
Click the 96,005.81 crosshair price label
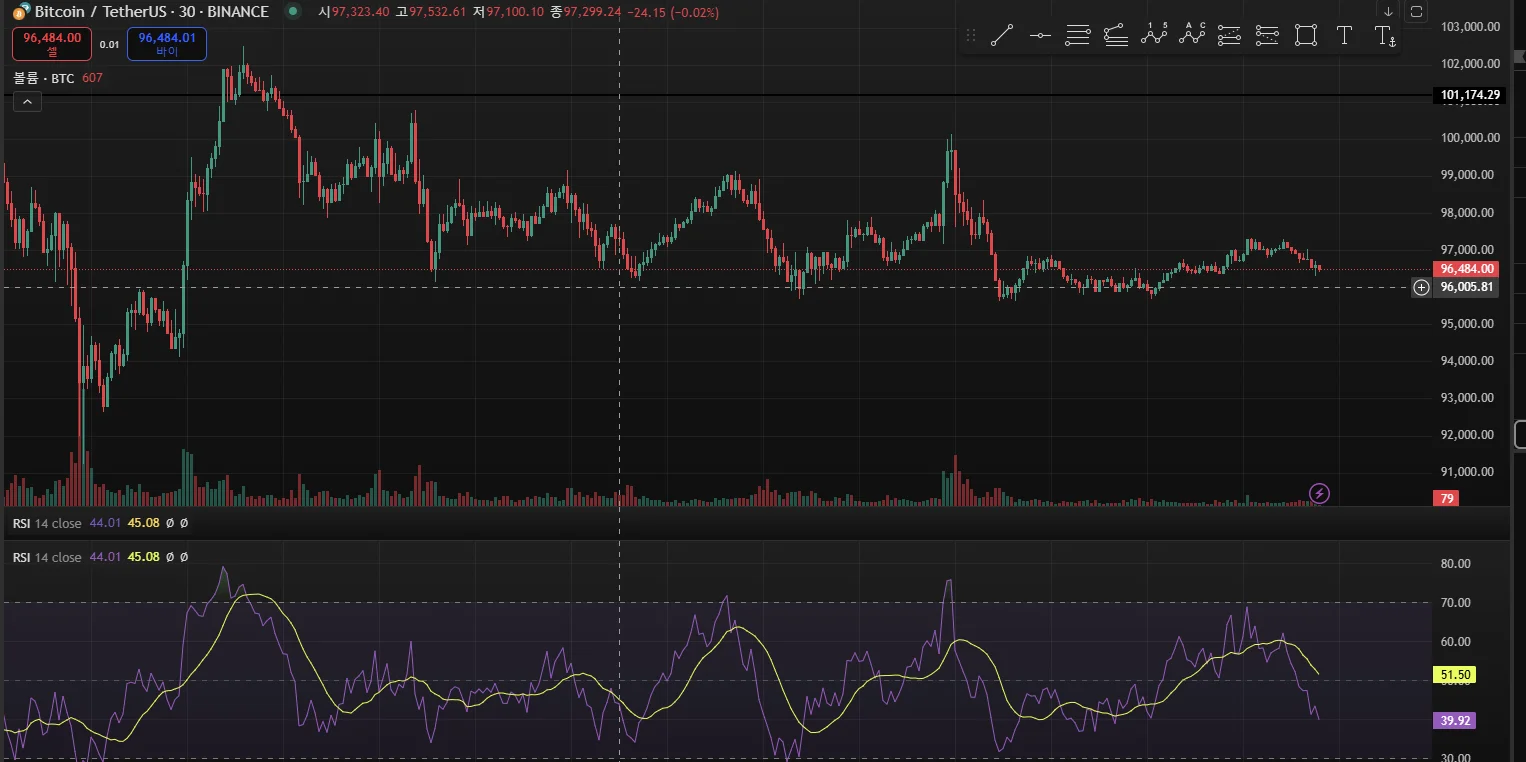pyautogui.click(x=1467, y=288)
